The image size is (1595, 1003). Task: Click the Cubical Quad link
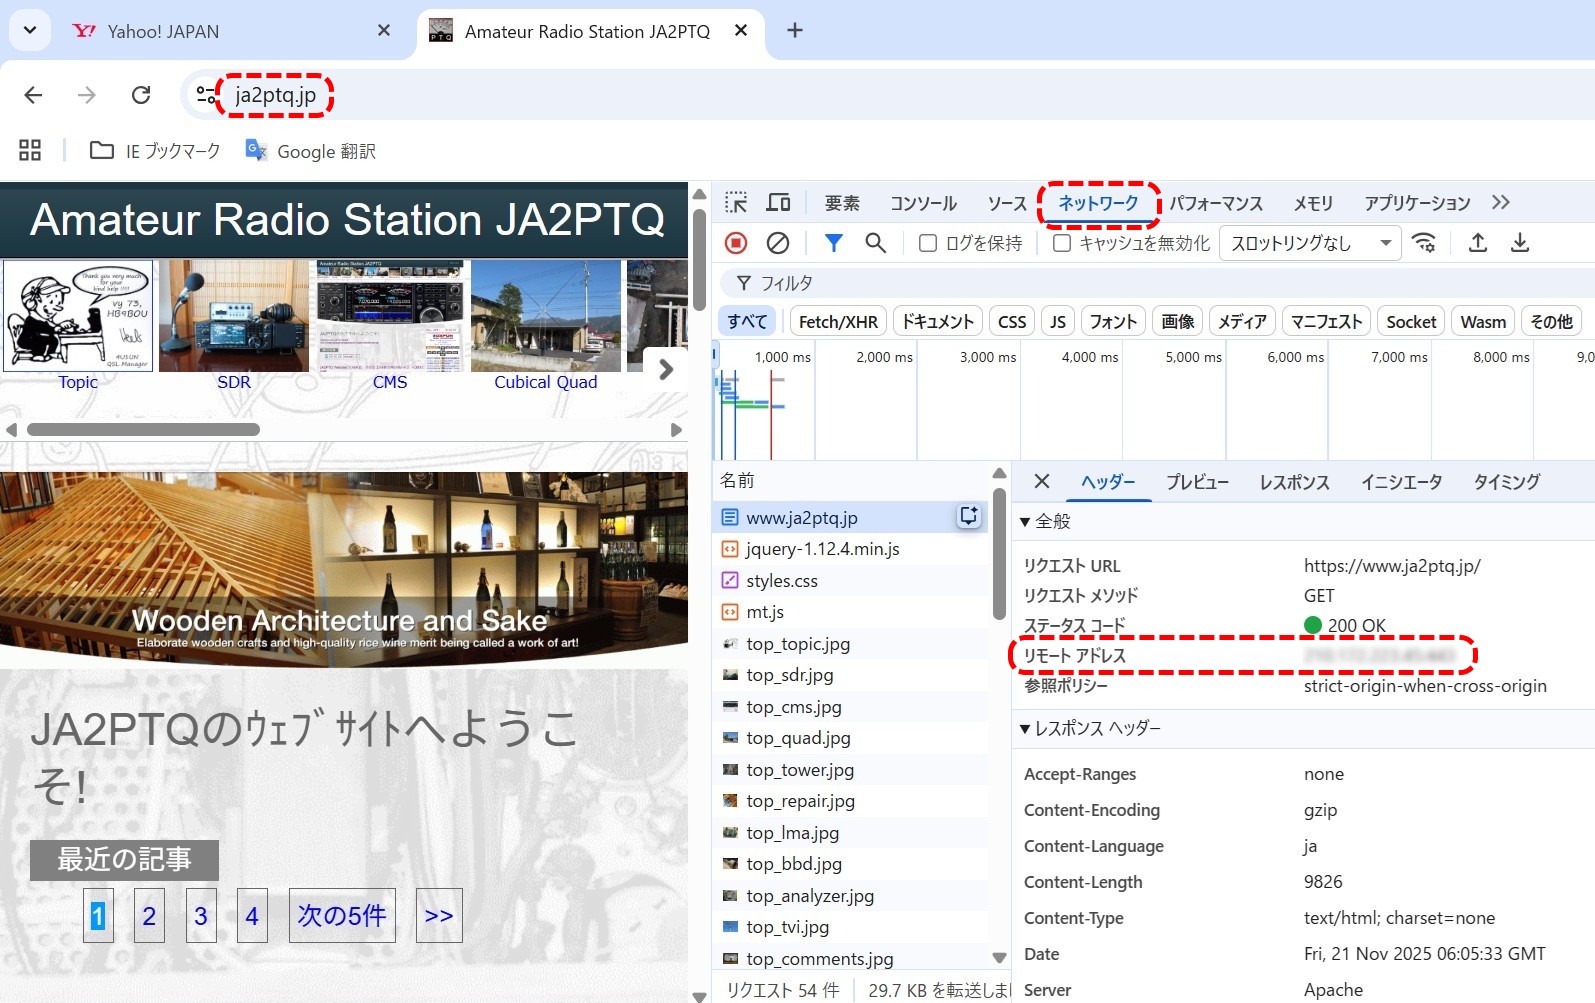click(x=545, y=382)
